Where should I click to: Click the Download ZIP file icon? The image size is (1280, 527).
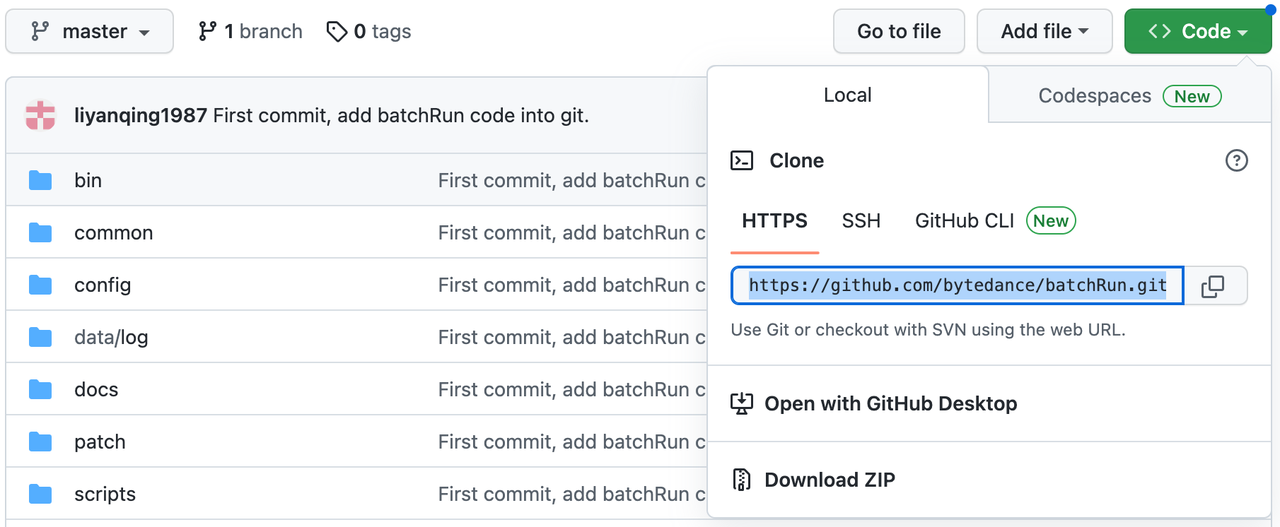pos(741,480)
